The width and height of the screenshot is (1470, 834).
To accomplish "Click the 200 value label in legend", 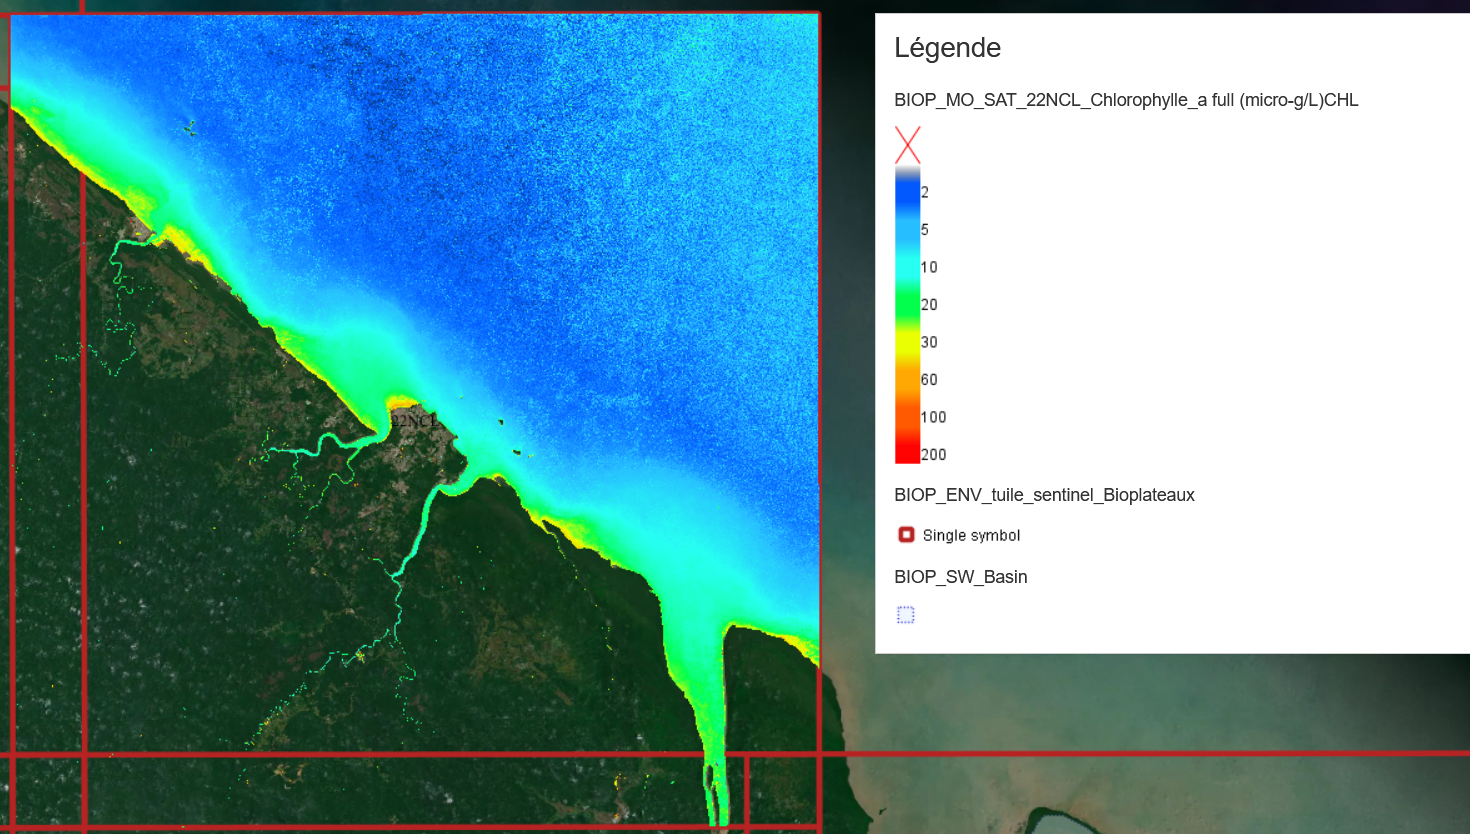I will 934,455.
